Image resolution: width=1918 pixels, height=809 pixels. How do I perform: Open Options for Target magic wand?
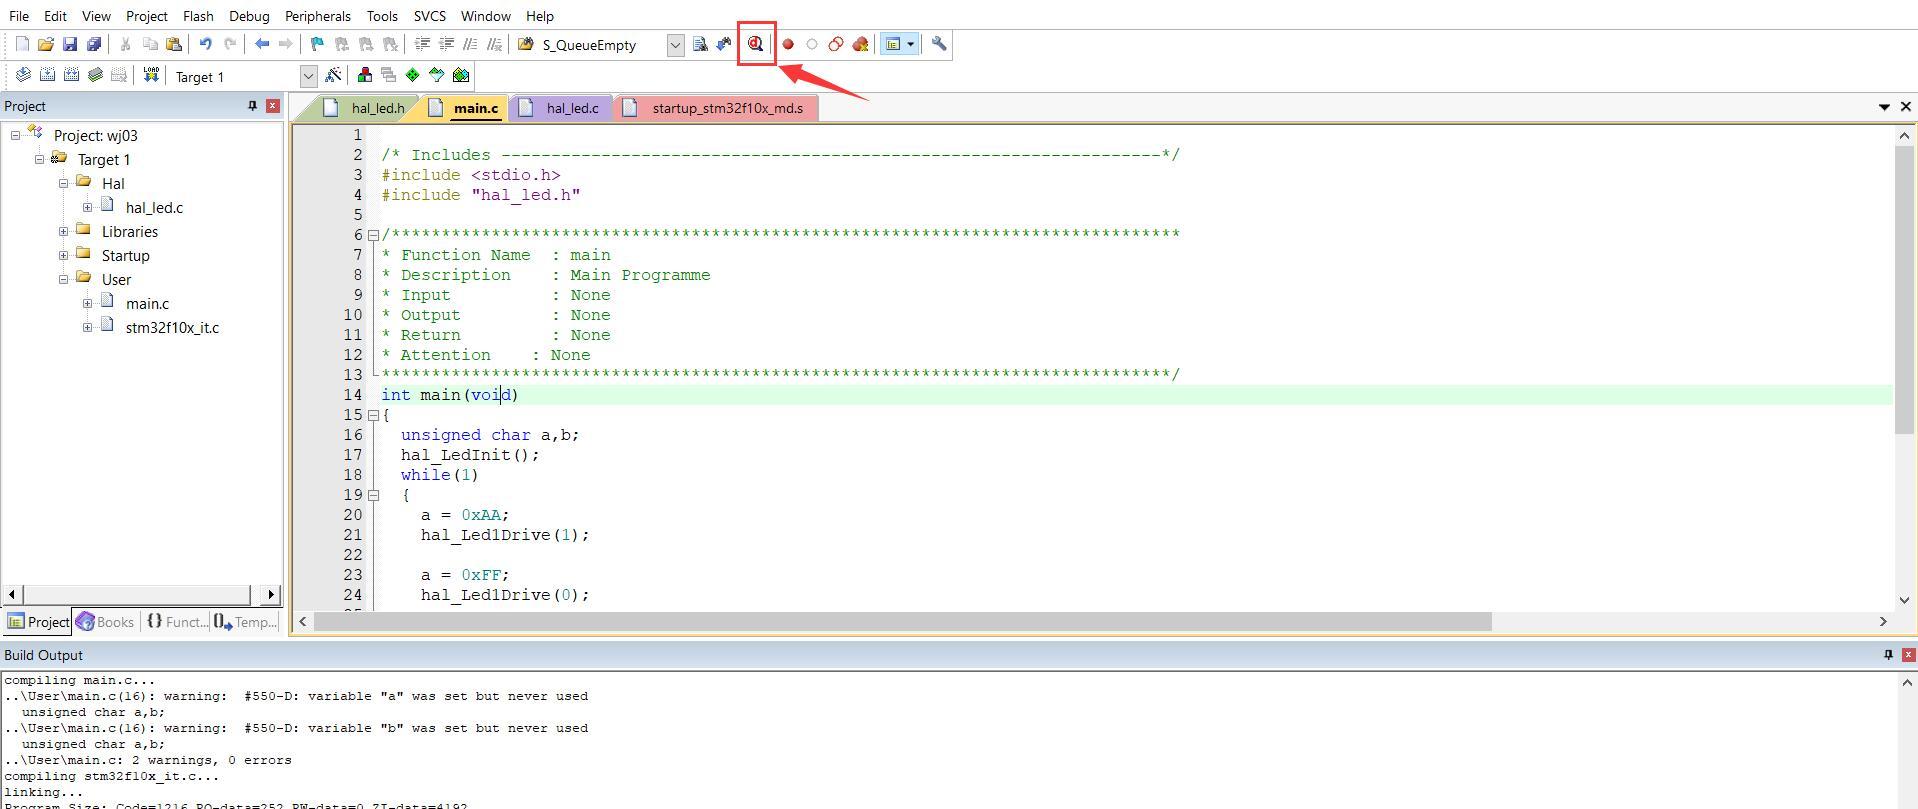333,75
